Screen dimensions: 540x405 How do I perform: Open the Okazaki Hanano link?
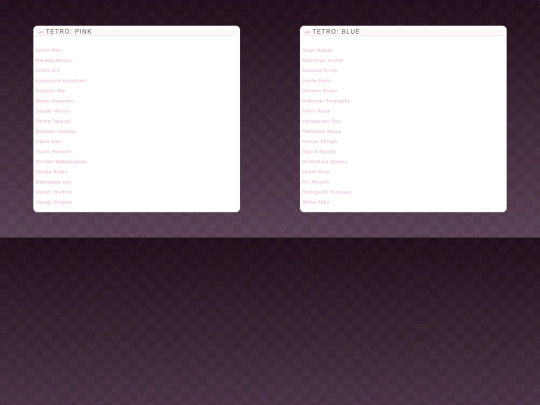56,131
